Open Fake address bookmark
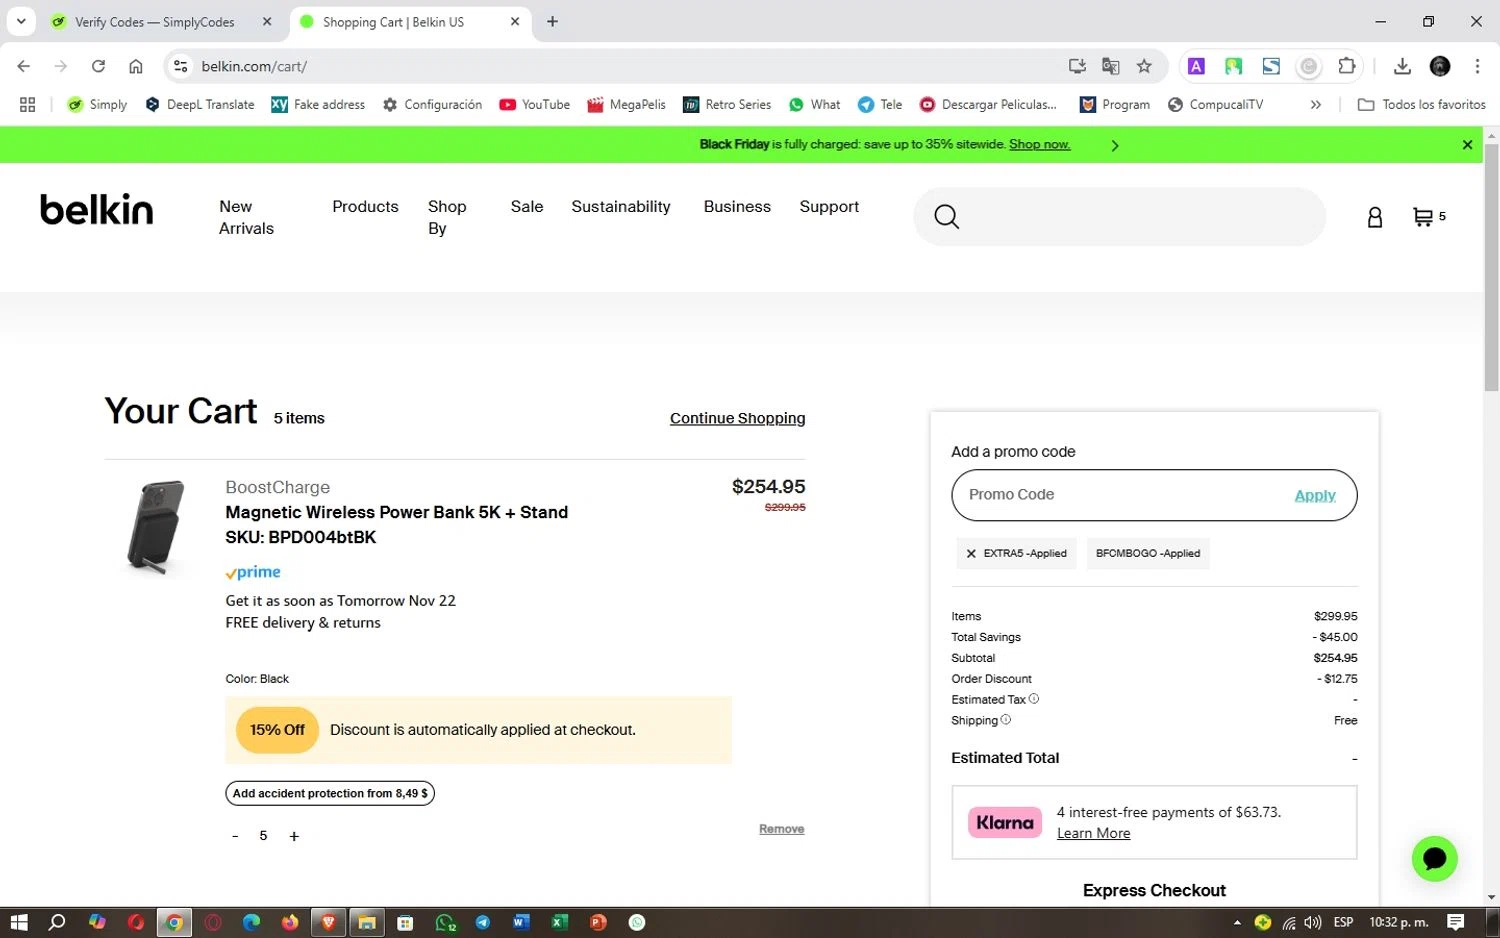Screen dimensions: 1500x938 tap(318, 104)
